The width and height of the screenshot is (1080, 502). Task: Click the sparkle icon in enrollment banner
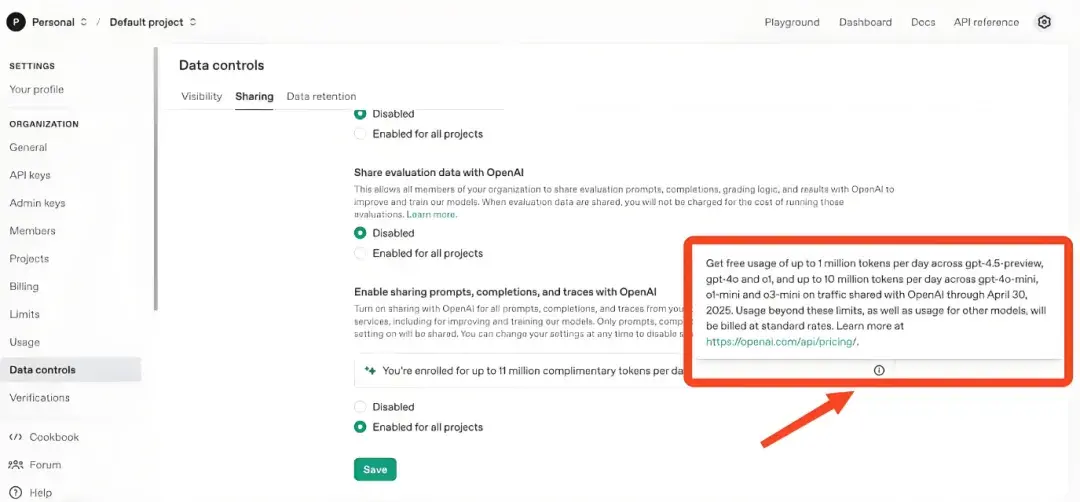pyautogui.click(x=371, y=370)
